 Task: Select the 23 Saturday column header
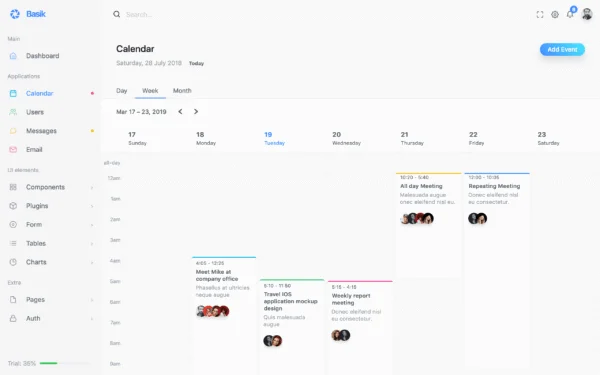pyautogui.click(x=548, y=139)
